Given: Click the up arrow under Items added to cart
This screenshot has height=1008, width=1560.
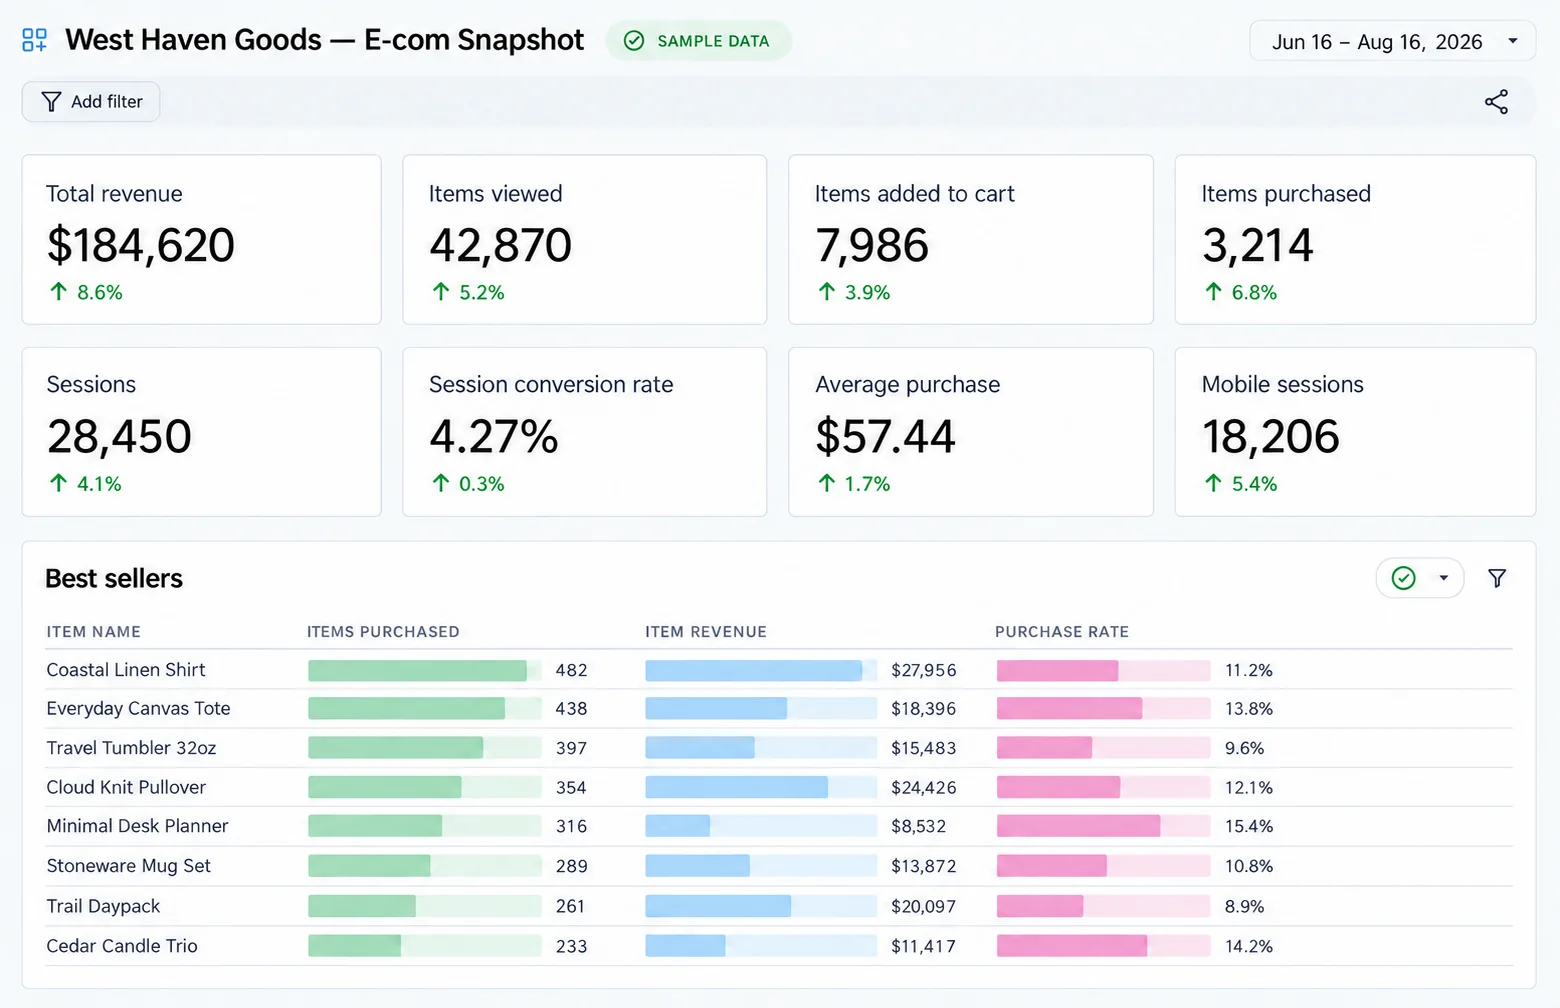Looking at the screenshot, I should (827, 292).
